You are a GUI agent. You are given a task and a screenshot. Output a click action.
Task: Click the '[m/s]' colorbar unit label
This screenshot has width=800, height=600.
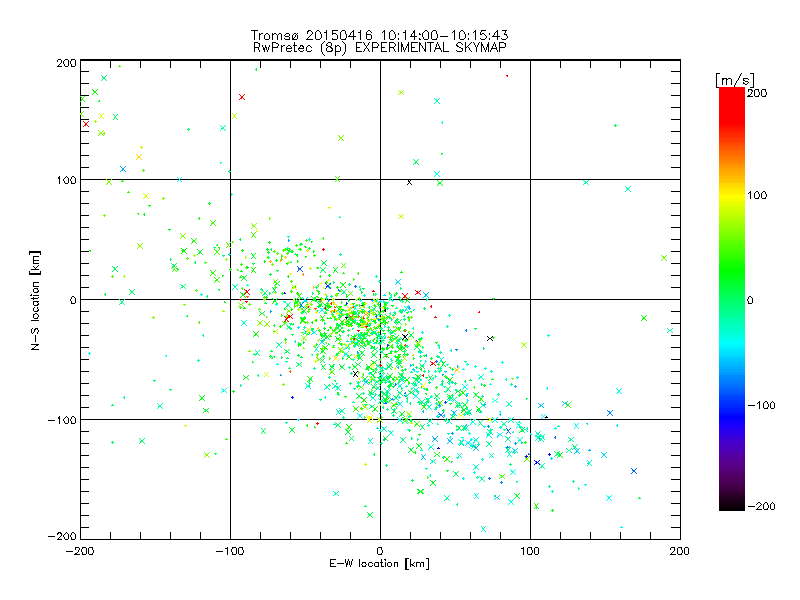[x=735, y=80]
